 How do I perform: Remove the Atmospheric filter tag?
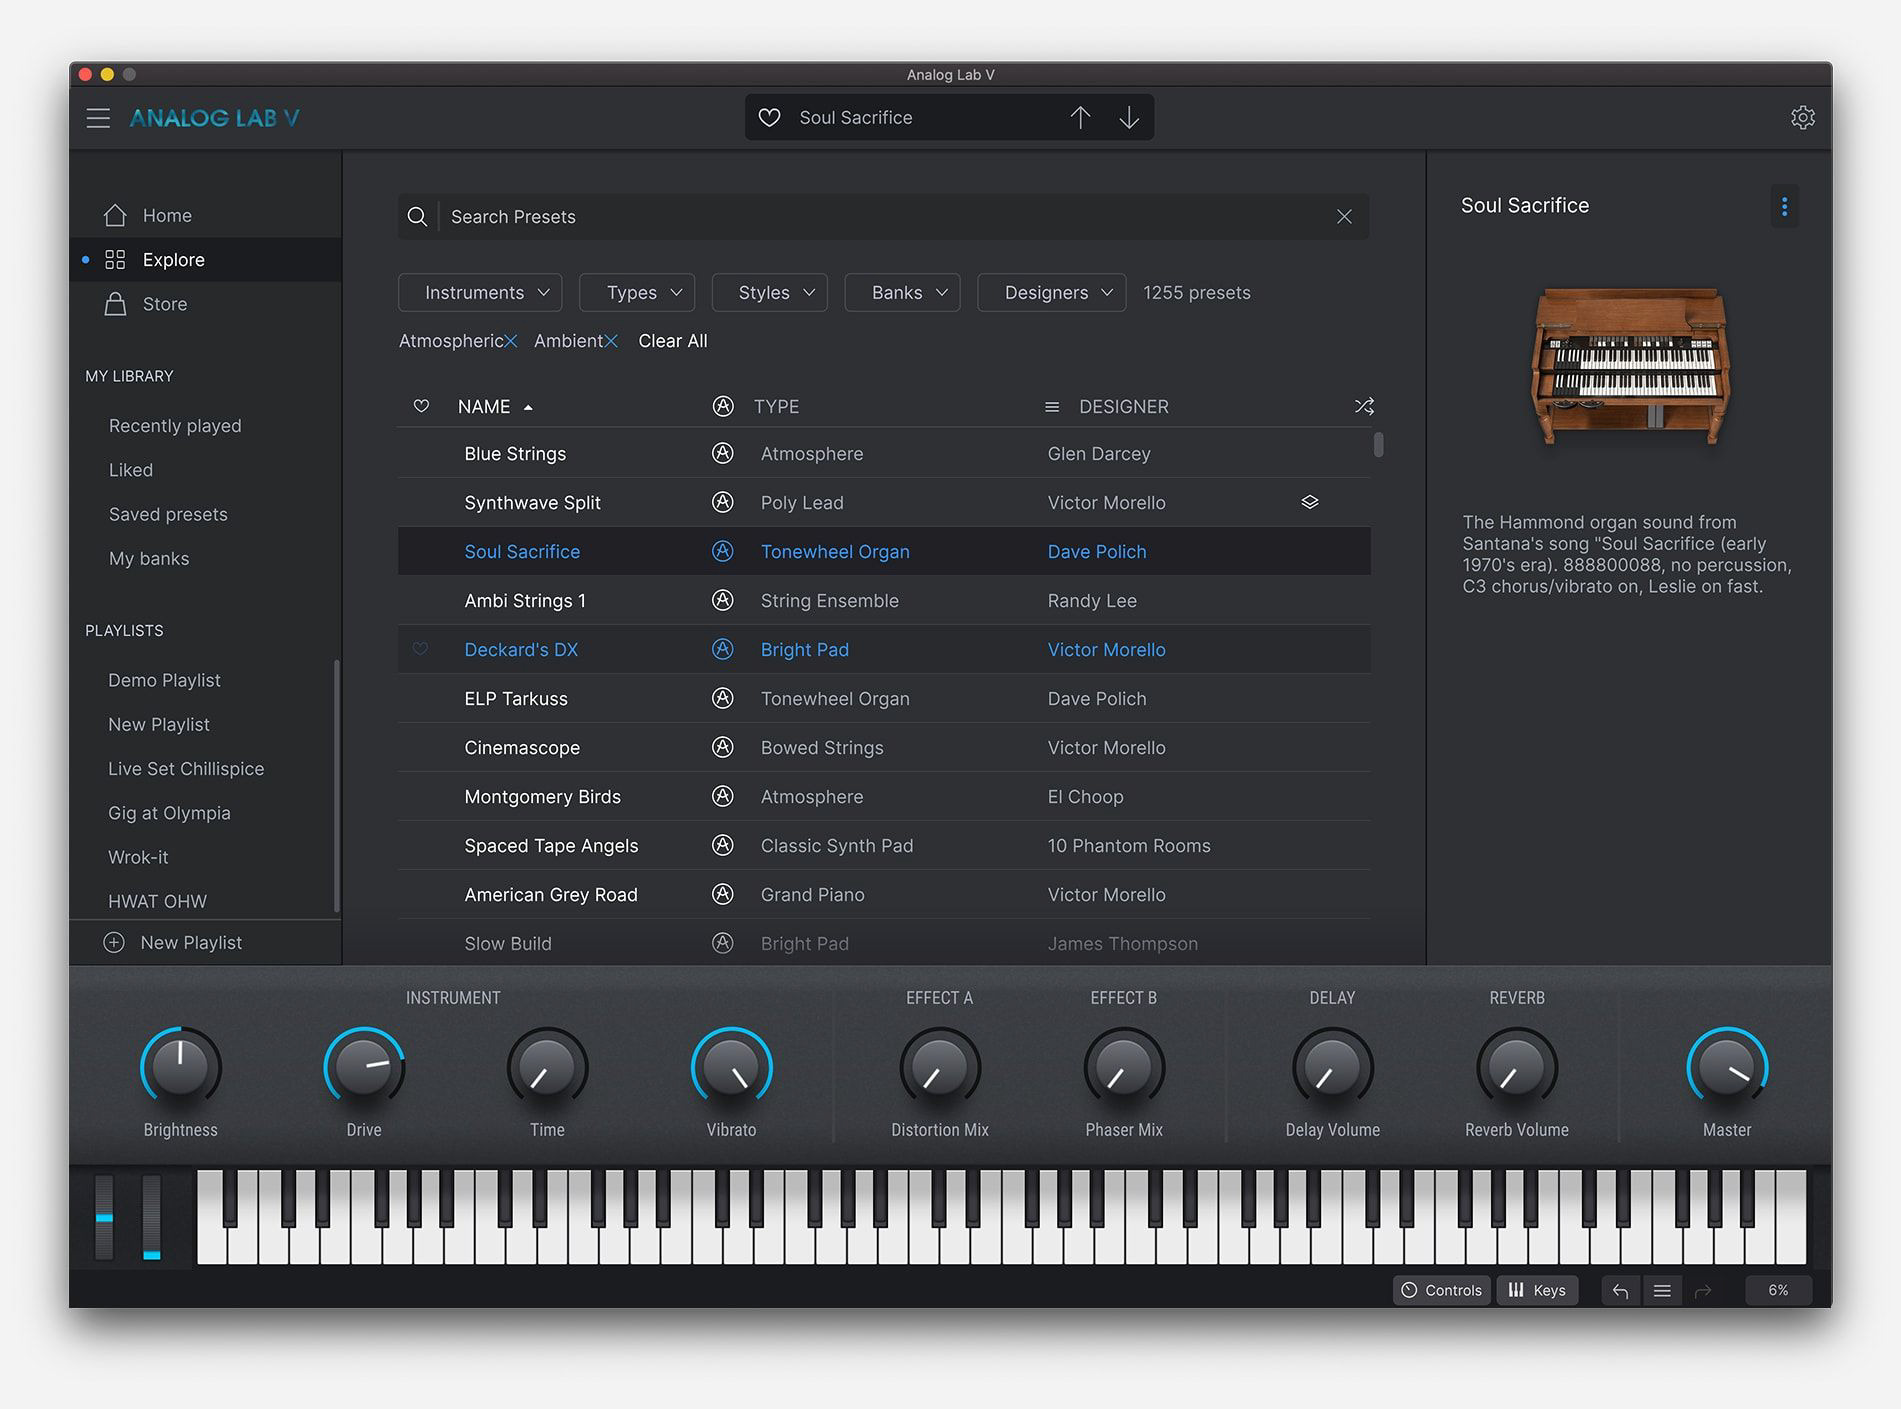tap(511, 341)
